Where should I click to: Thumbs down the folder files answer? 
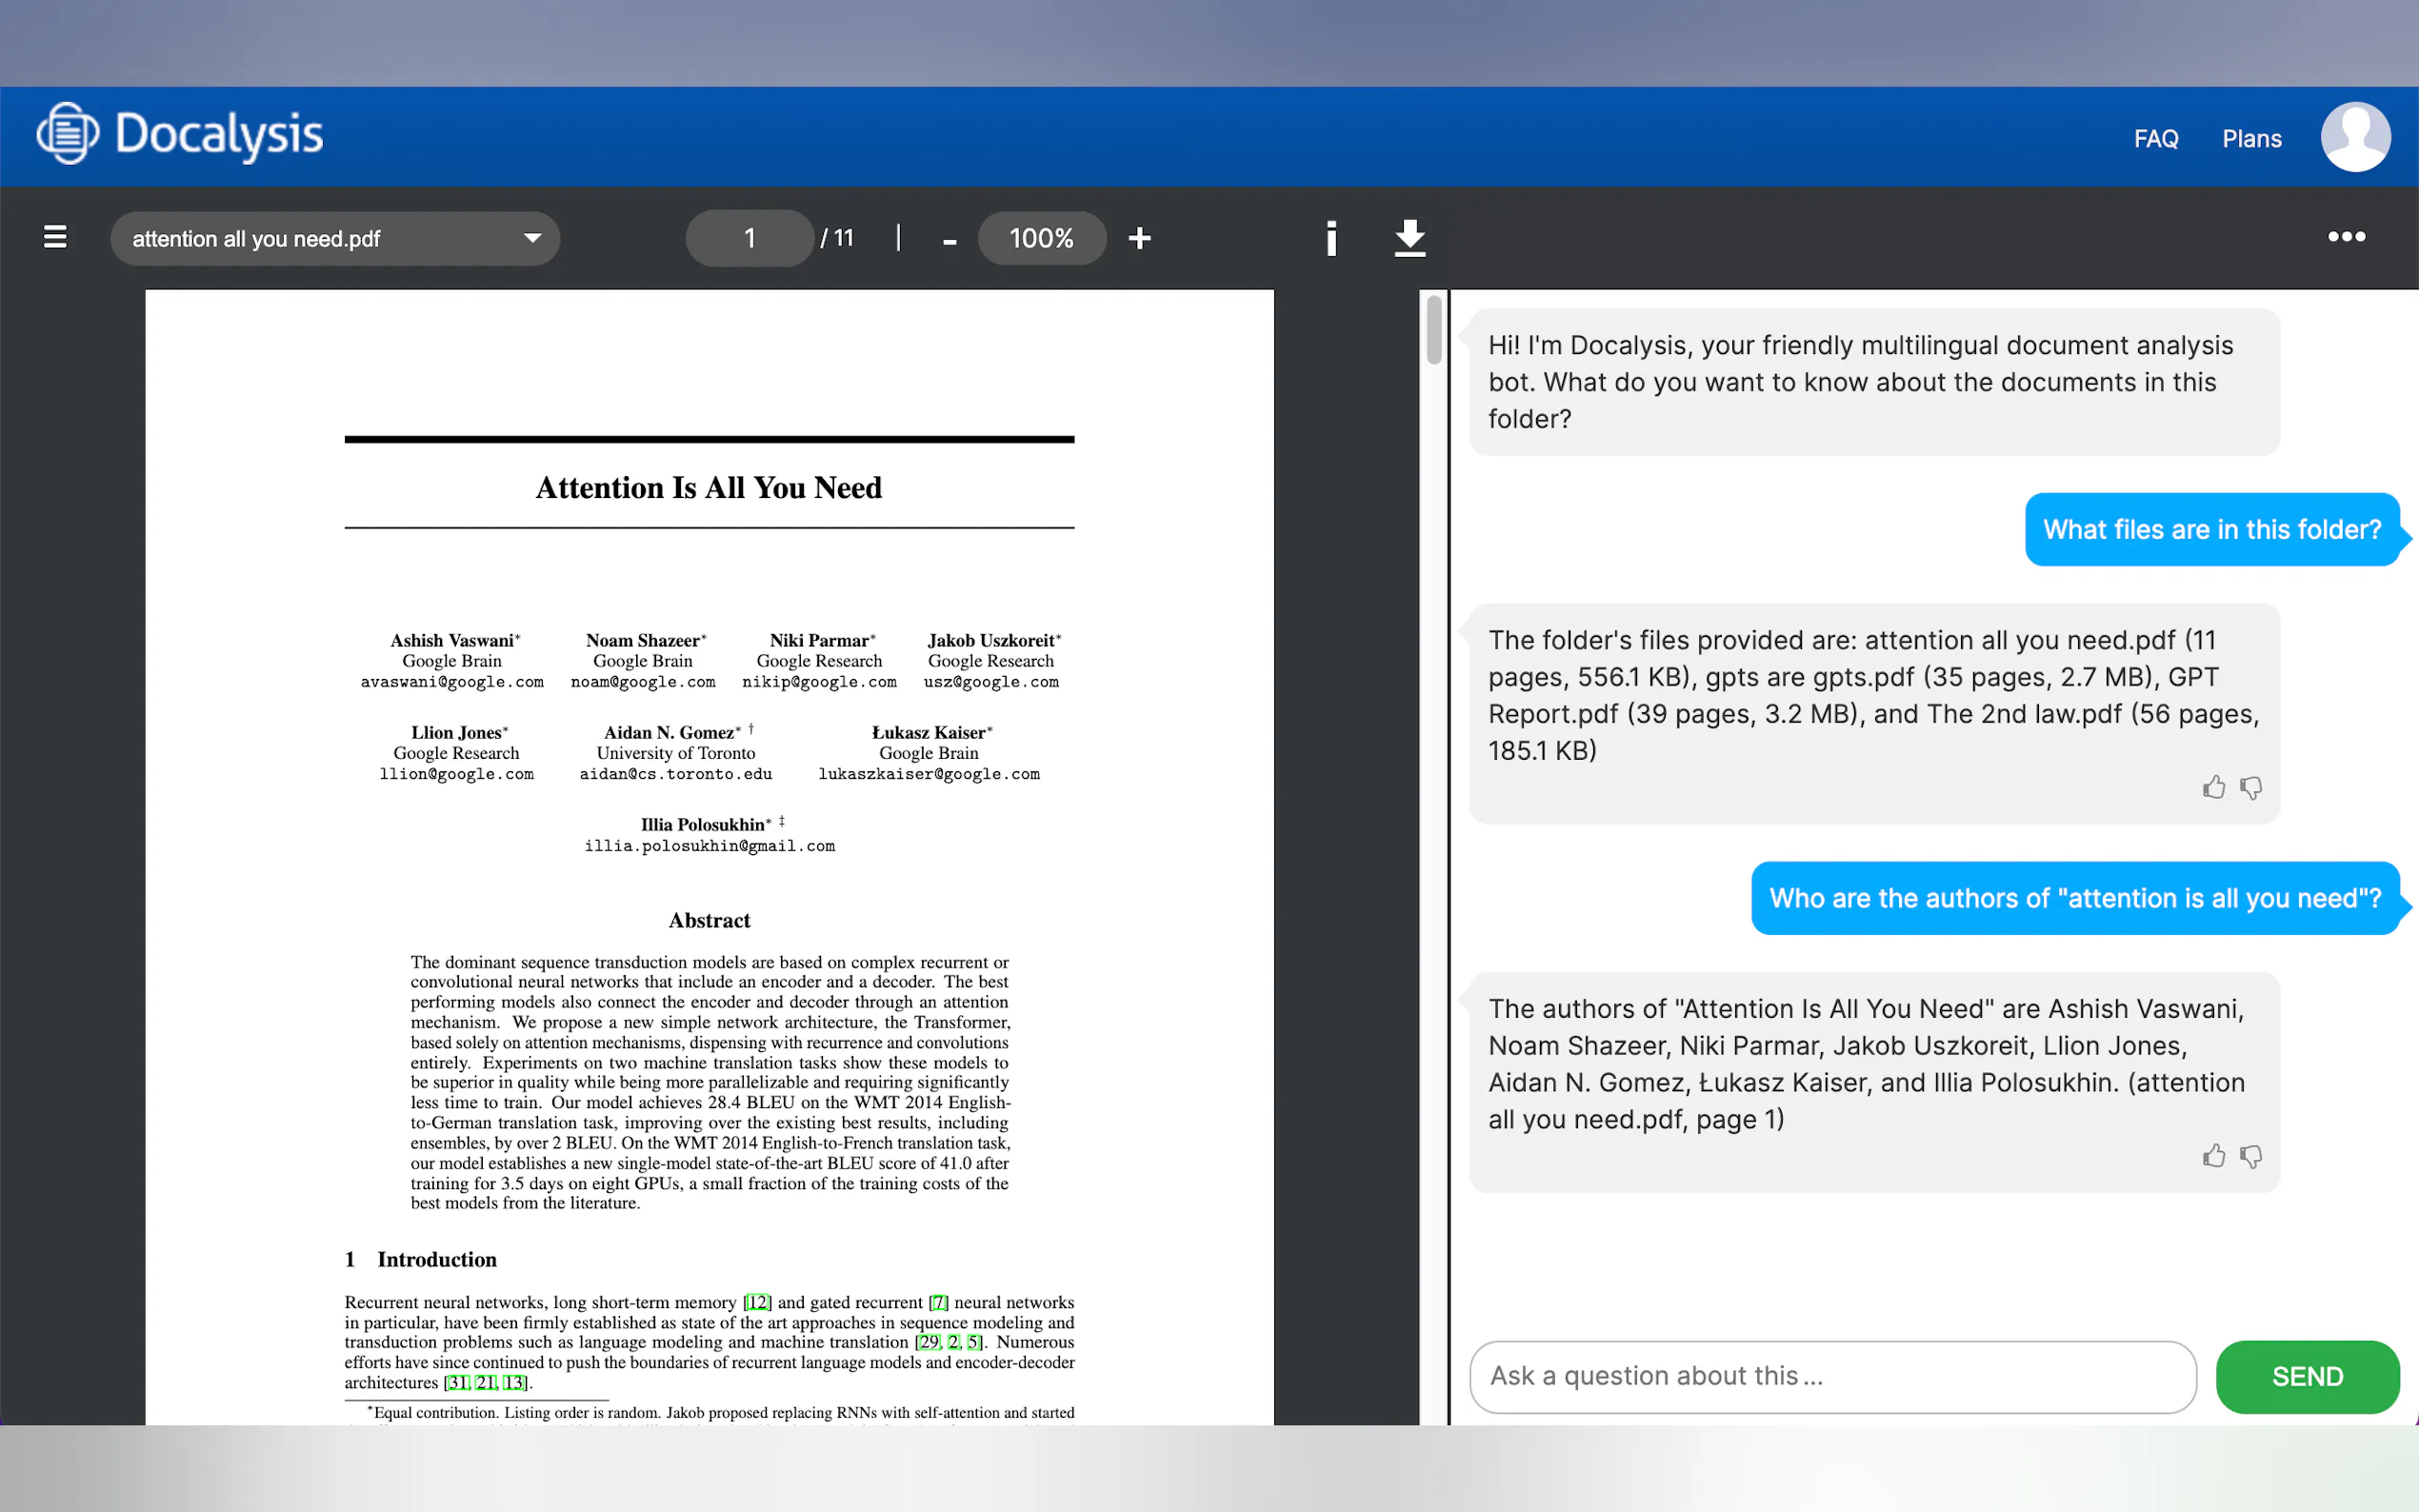(x=2250, y=788)
